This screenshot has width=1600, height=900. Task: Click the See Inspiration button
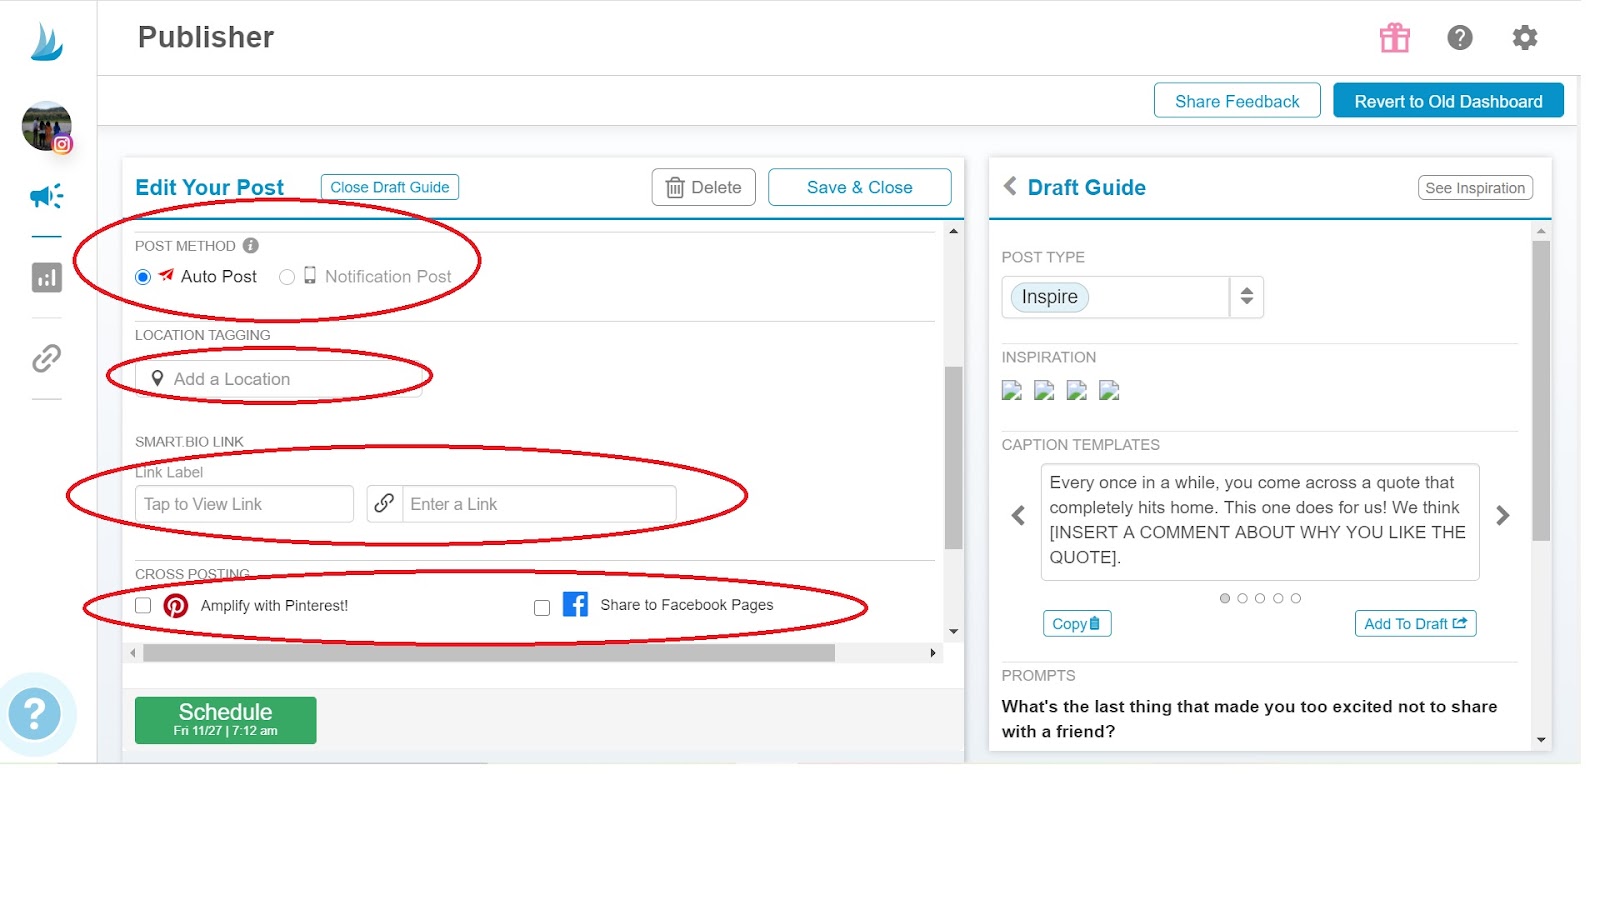coord(1475,188)
